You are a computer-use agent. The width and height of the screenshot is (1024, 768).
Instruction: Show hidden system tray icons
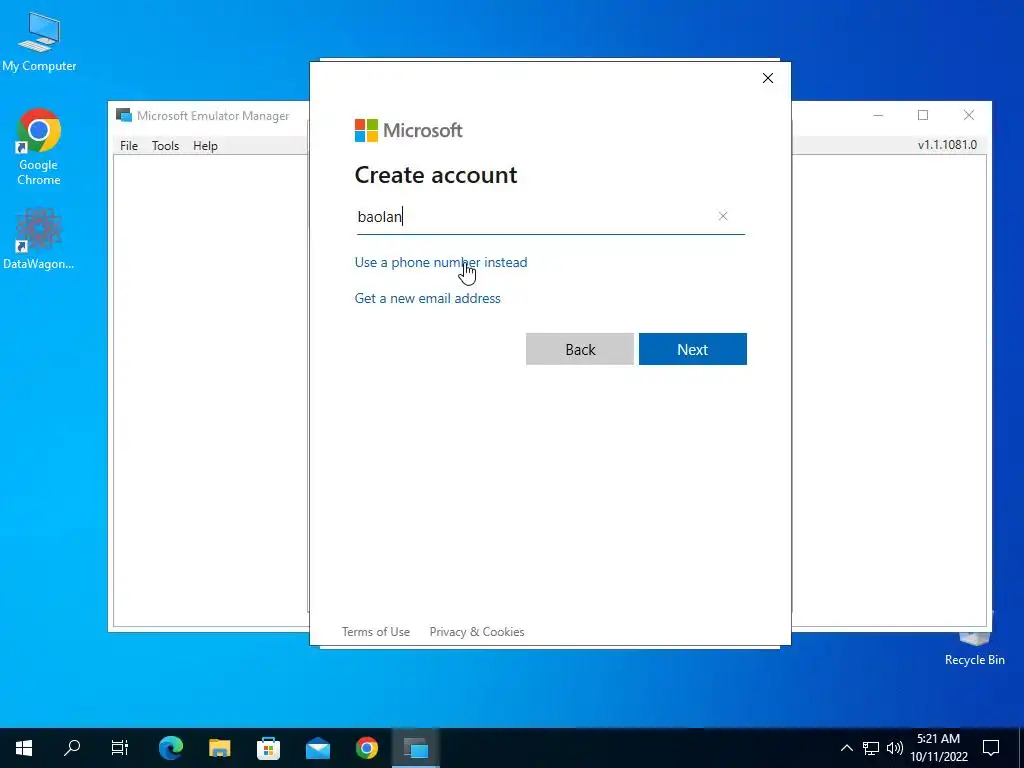846,748
